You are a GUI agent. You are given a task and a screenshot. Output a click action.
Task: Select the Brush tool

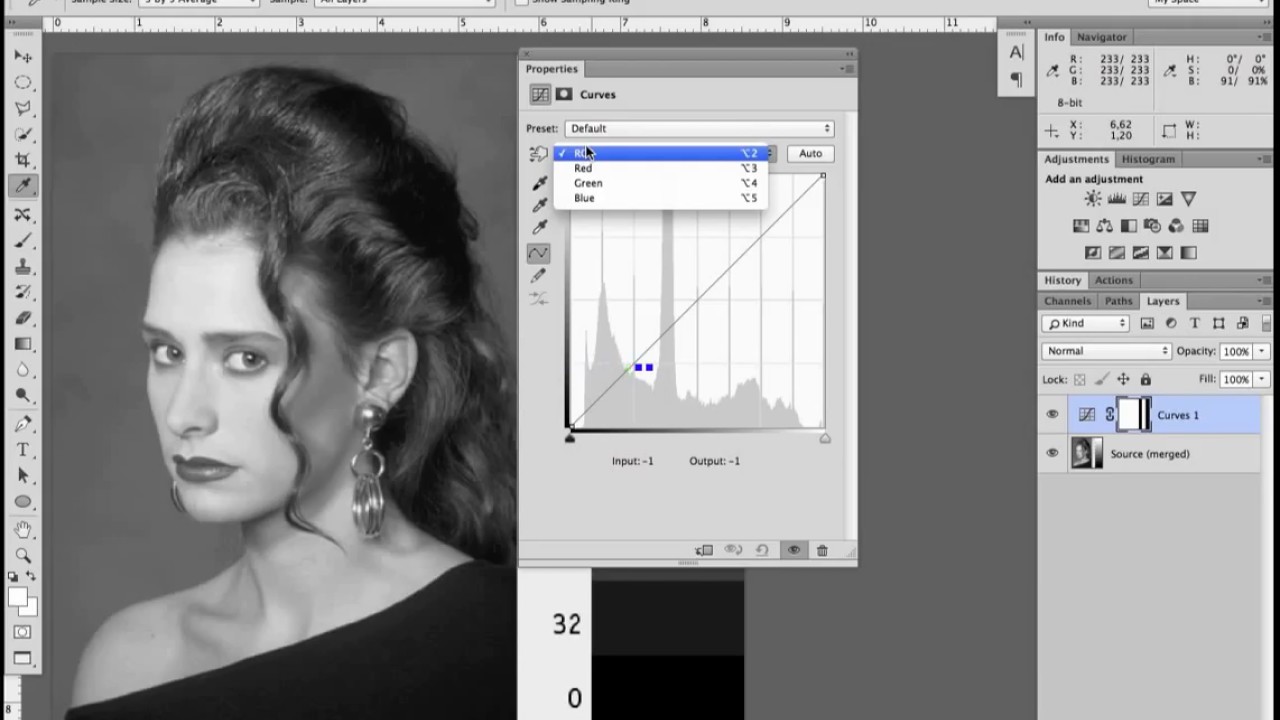click(x=23, y=241)
